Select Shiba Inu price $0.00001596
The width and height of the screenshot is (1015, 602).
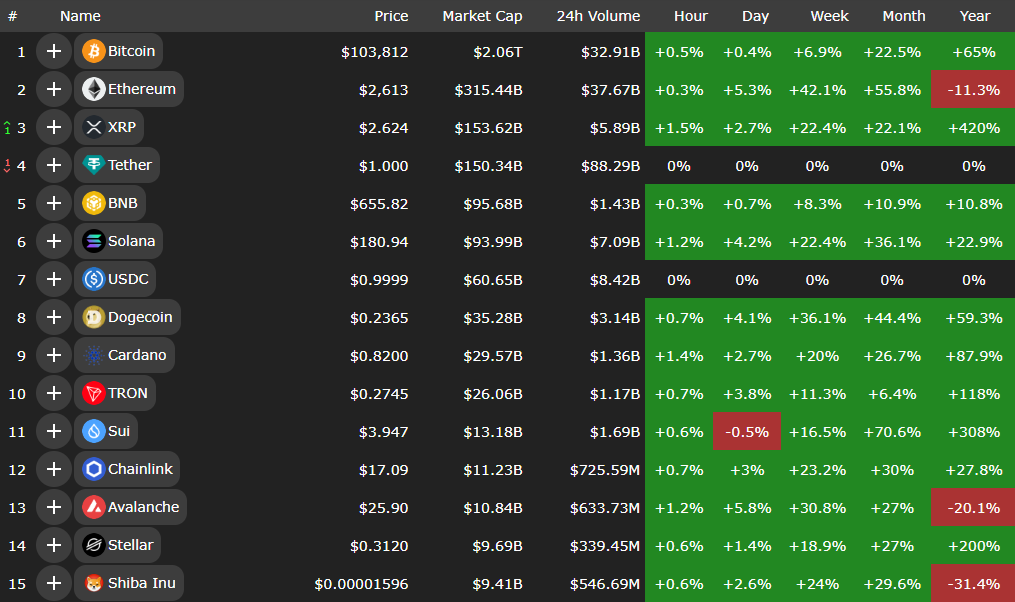pyautogui.click(x=361, y=584)
